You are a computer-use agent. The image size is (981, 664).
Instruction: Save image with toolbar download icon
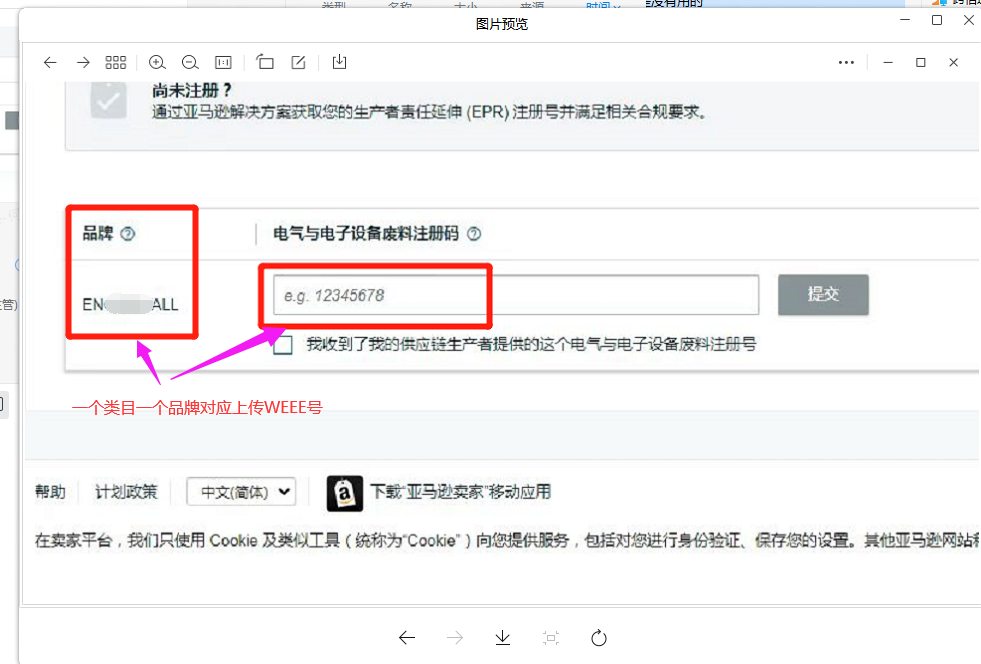[x=339, y=61]
